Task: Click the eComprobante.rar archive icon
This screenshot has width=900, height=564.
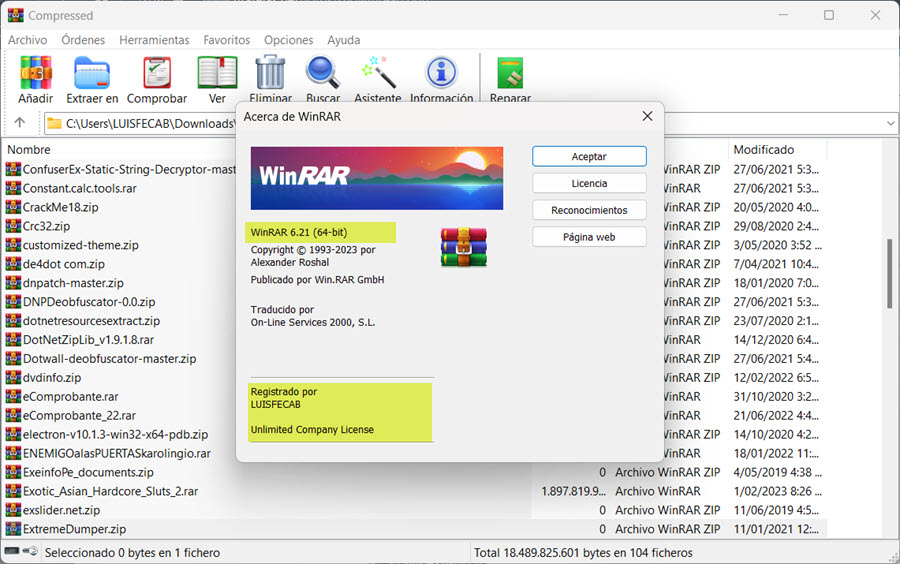Action: tap(13, 396)
